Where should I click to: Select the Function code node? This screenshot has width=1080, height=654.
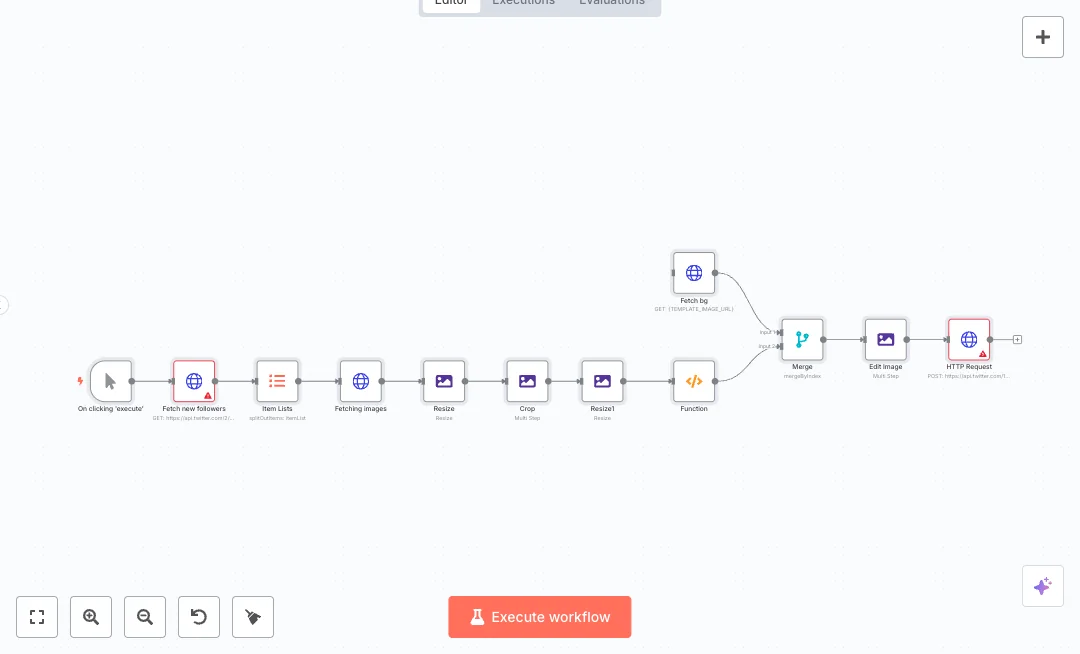694,381
